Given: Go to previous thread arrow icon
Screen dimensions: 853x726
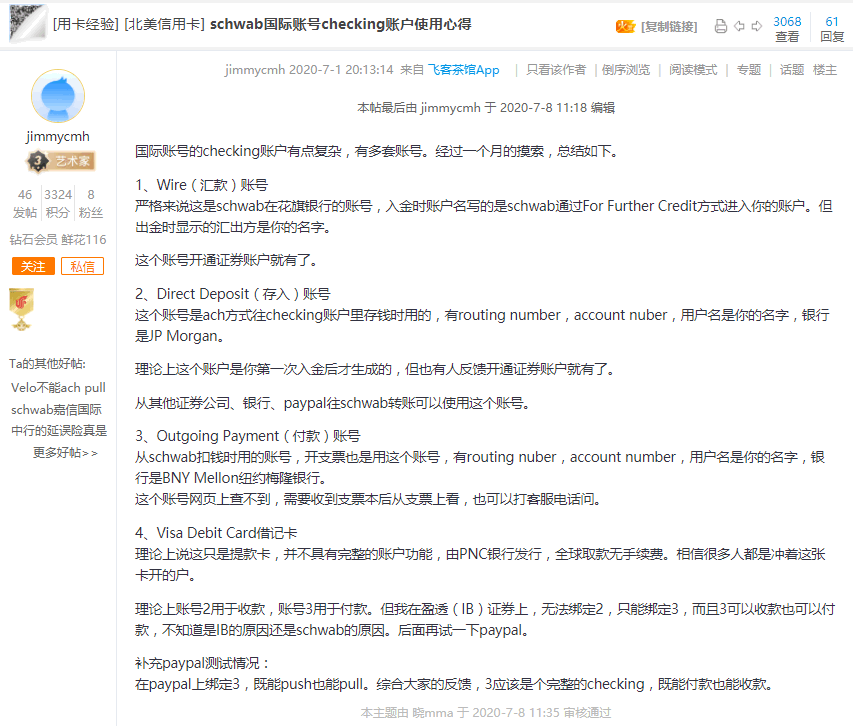Looking at the screenshot, I should (739, 26).
